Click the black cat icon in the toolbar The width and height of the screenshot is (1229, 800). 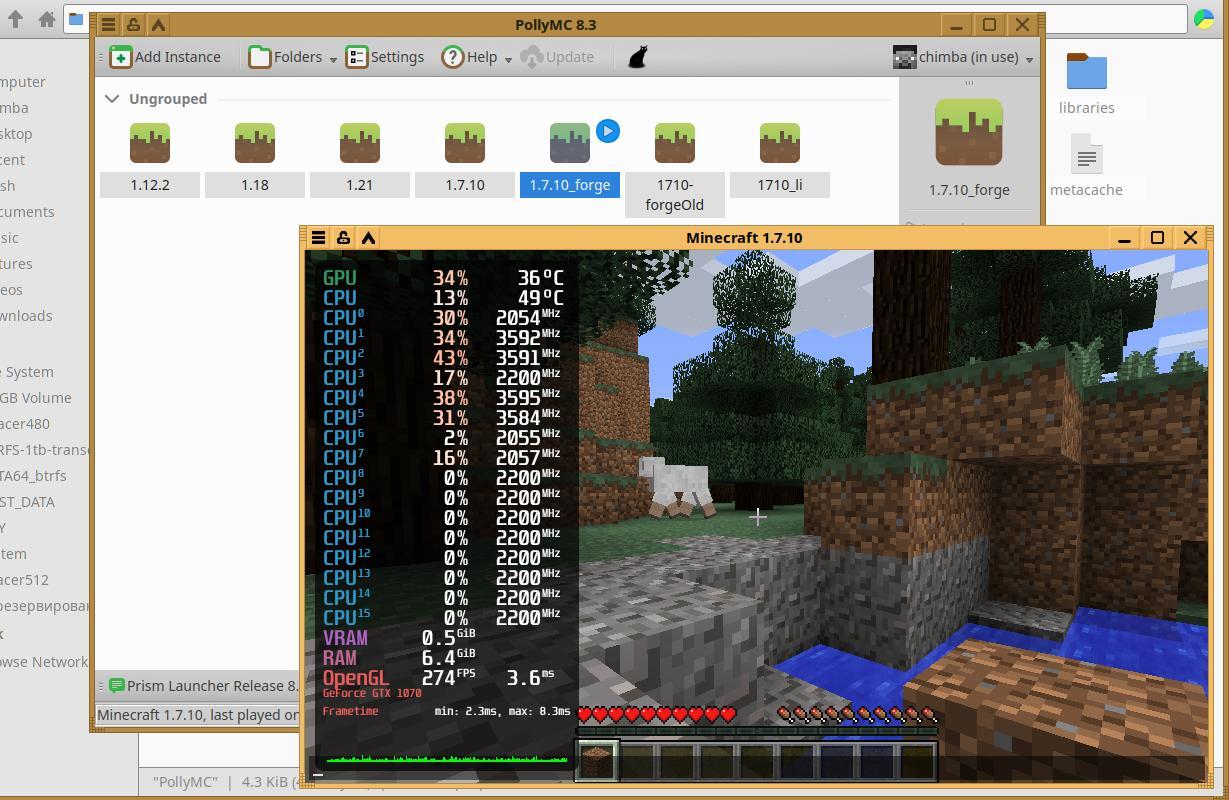click(637, 57)
